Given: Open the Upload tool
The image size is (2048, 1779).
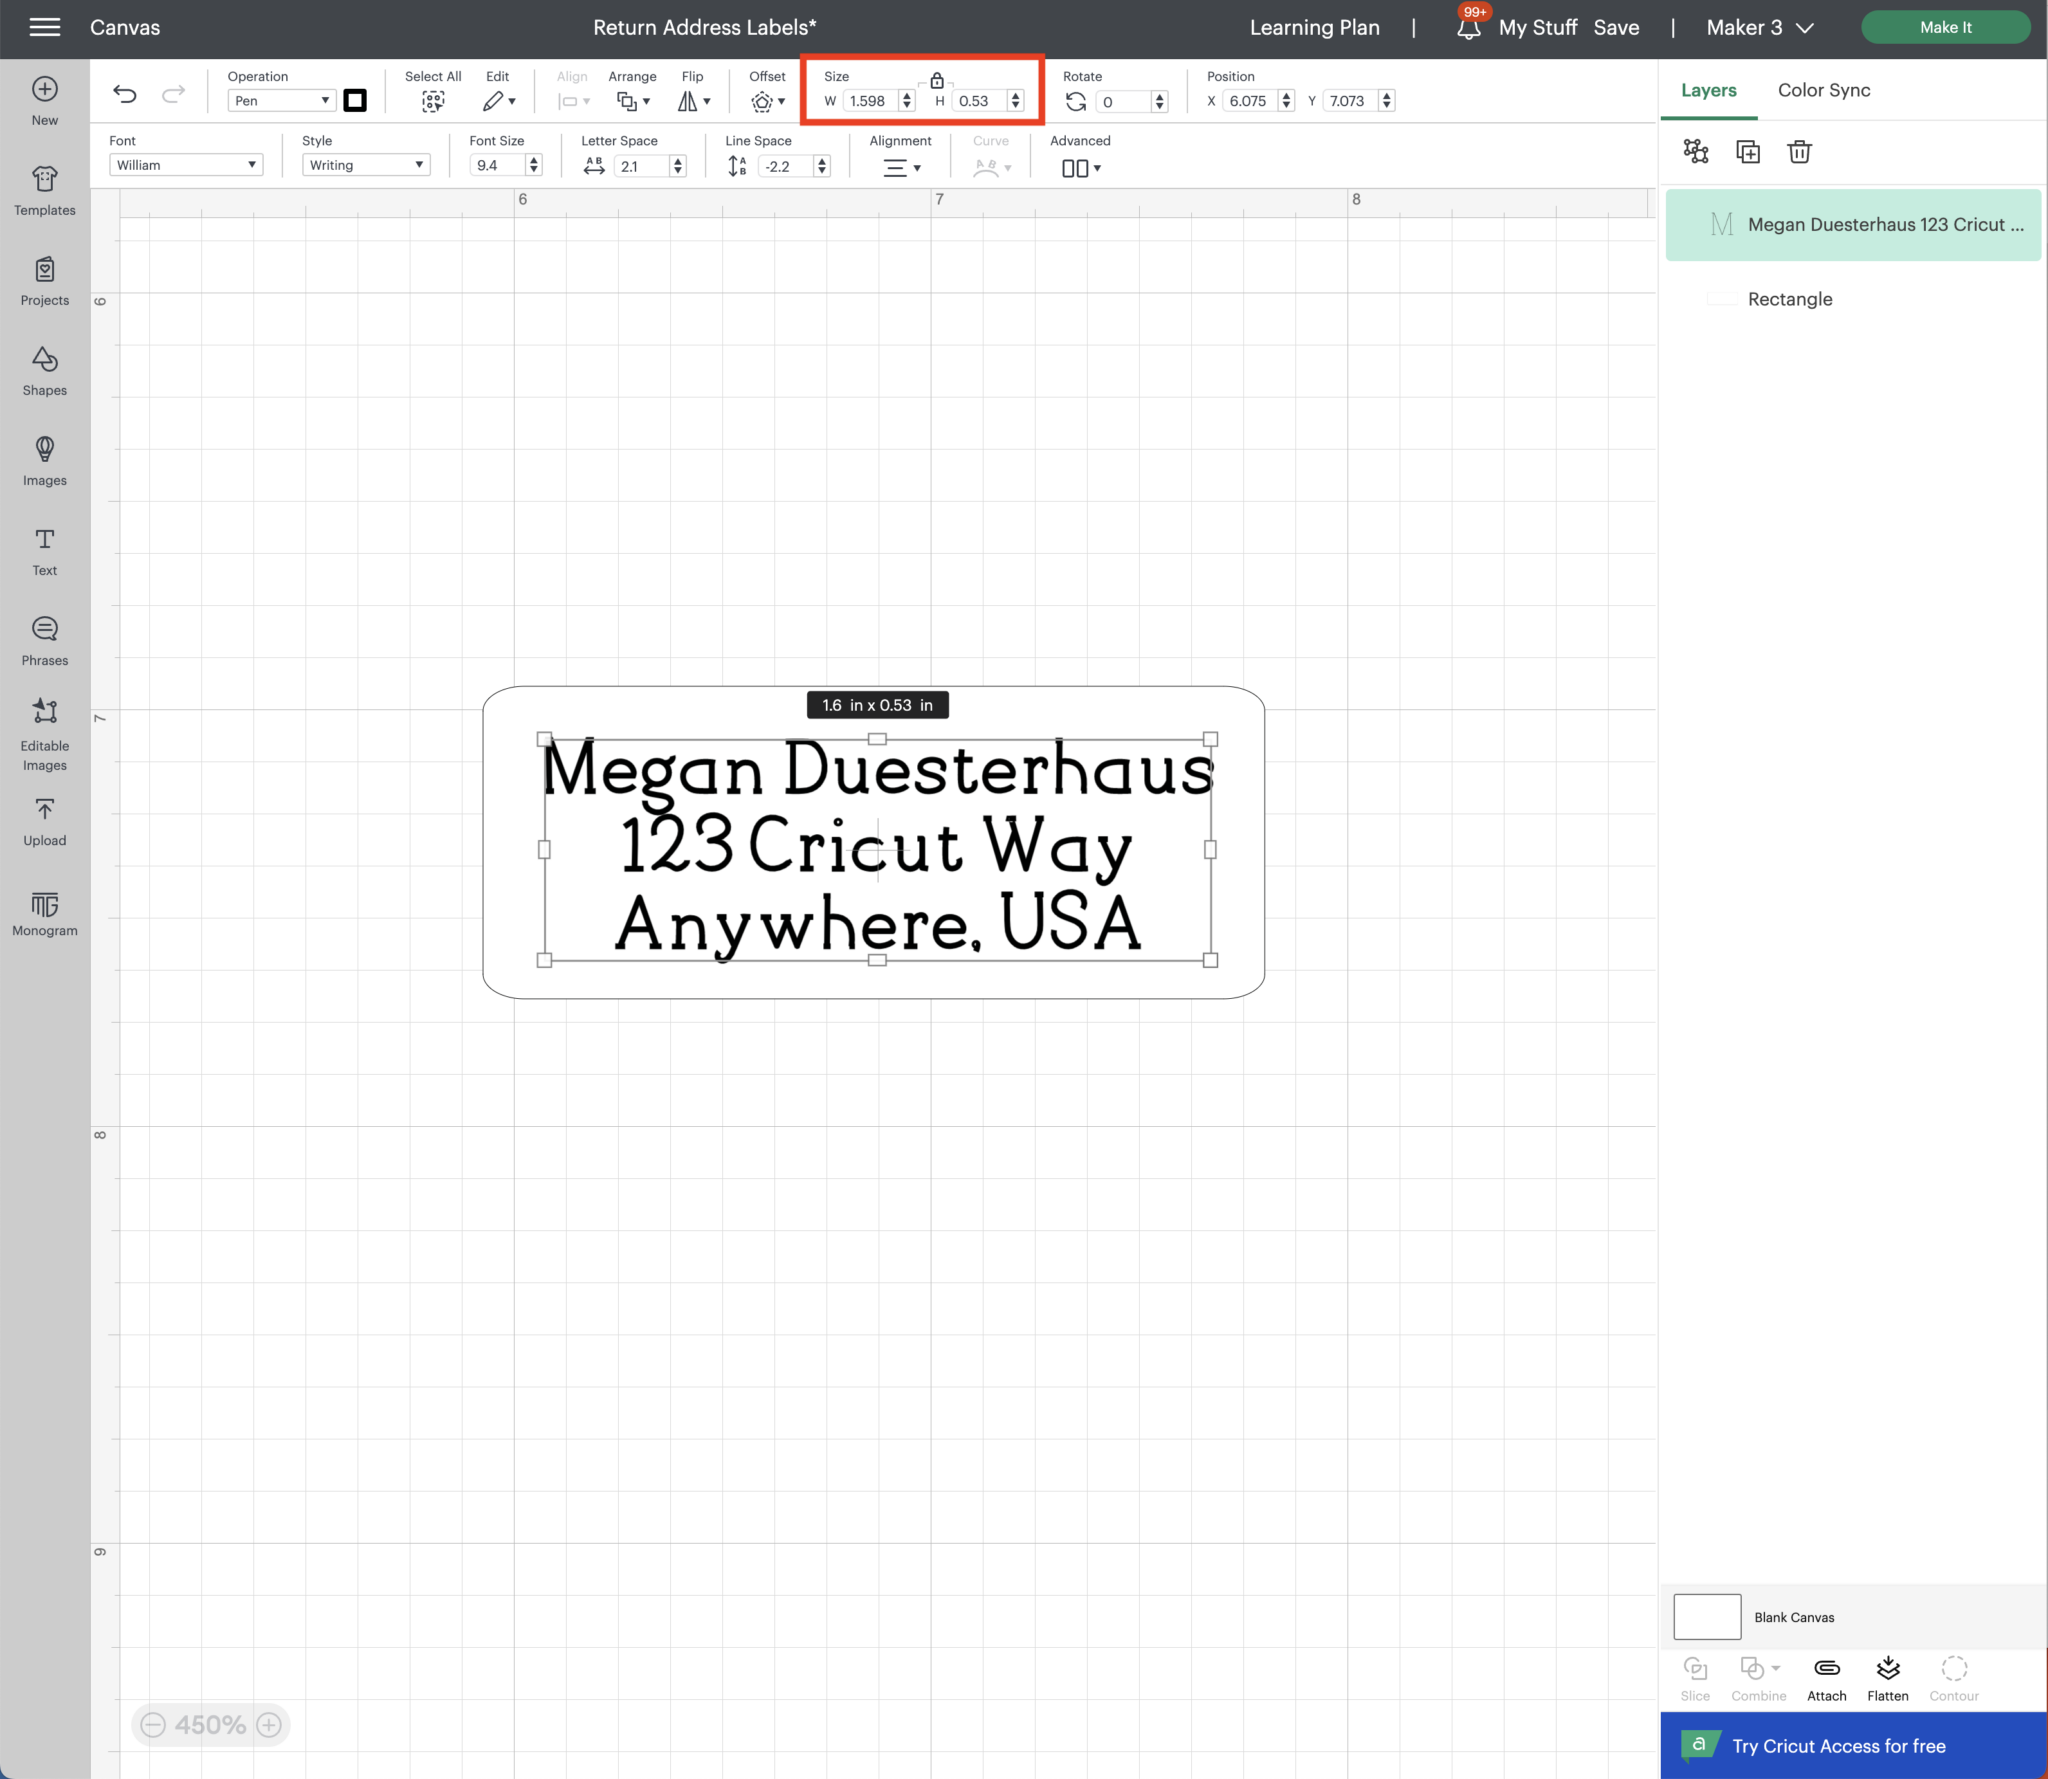Looking at the screenshot, I should click(44, 821).
